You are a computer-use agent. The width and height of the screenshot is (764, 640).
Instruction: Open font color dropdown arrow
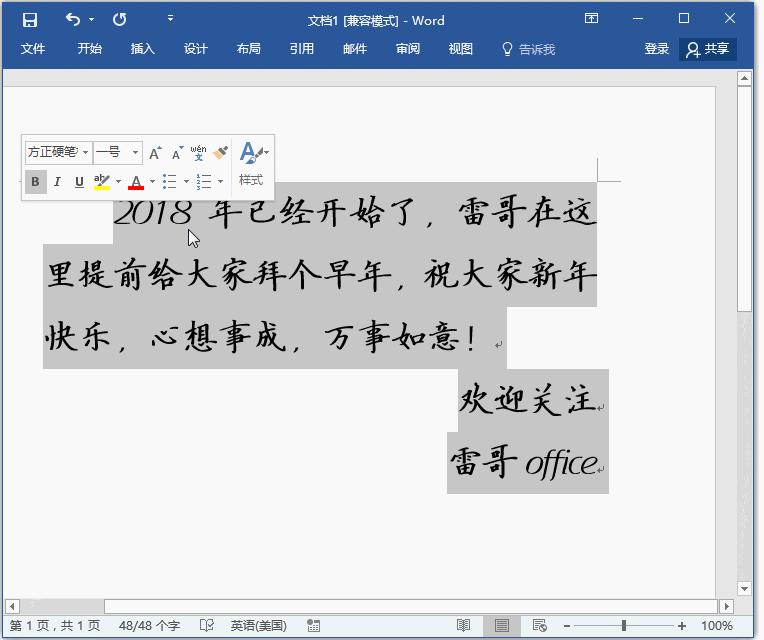click(152, 182)
